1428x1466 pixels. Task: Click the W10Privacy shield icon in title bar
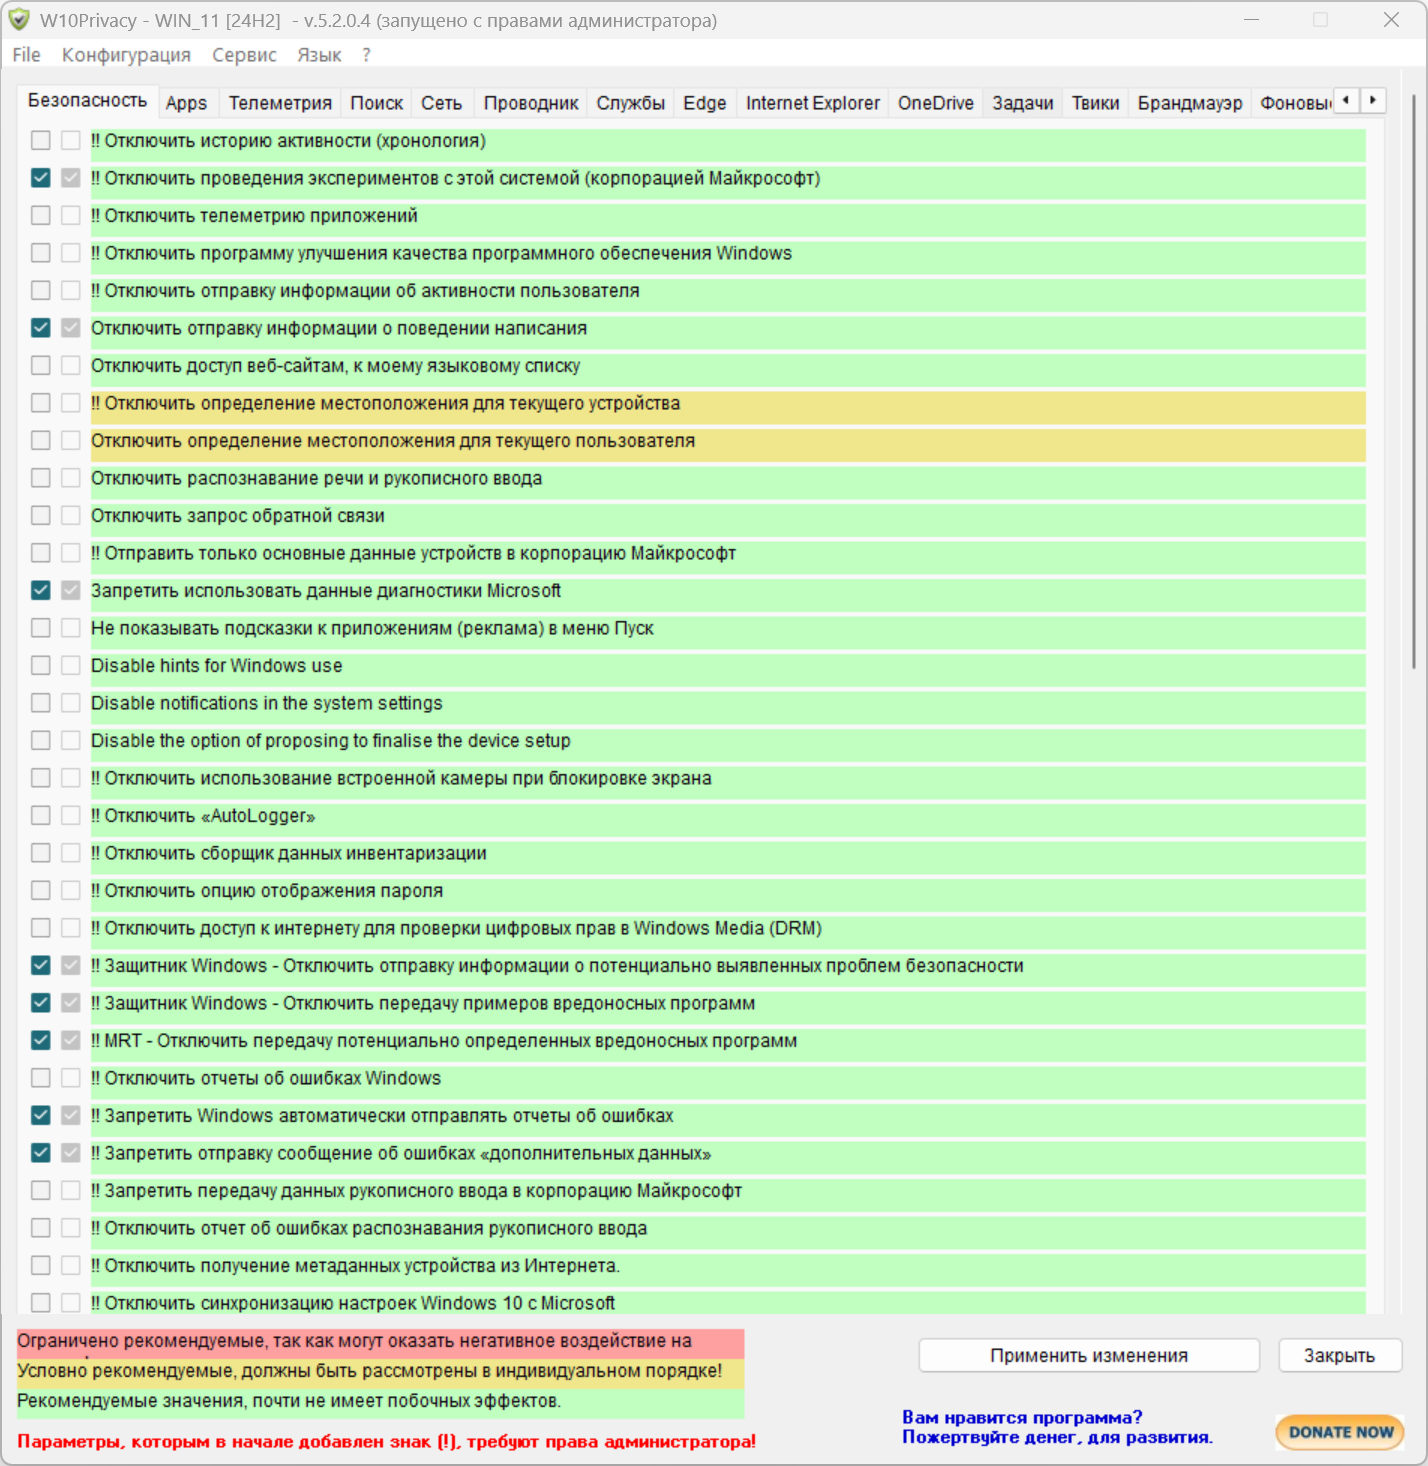[x=19, y=20]
